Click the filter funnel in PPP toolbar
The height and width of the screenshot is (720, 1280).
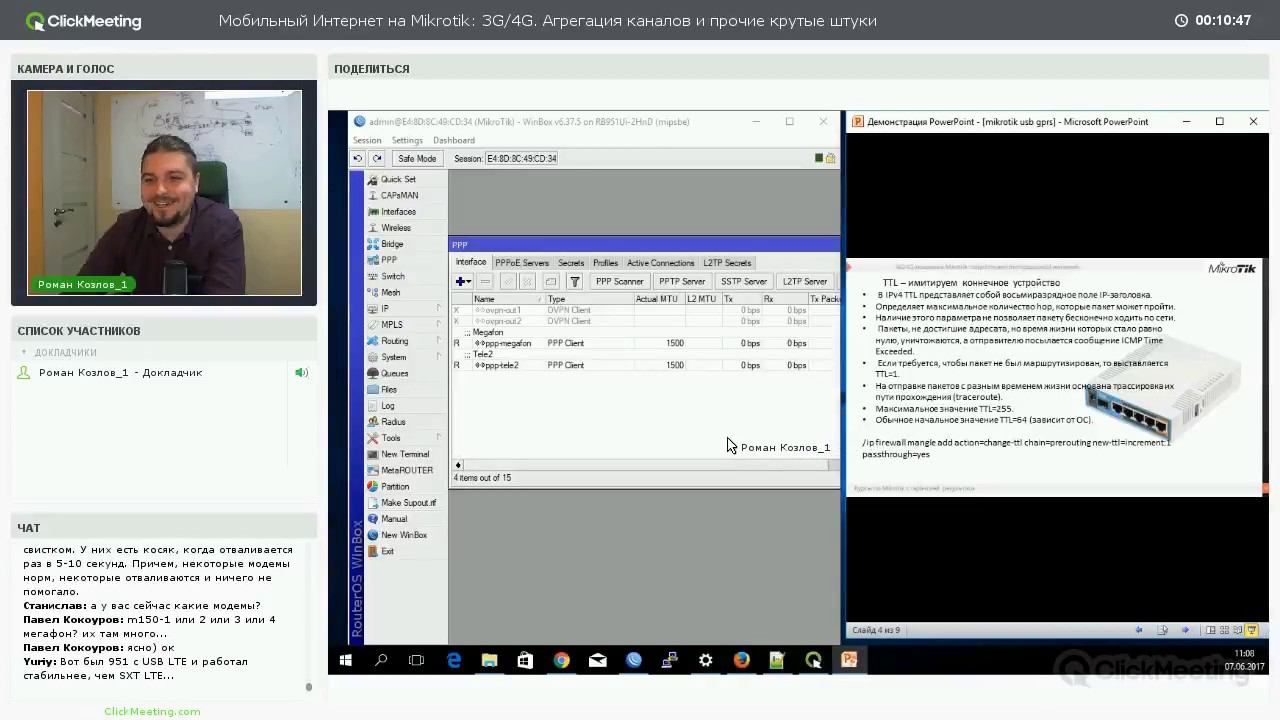[575, 282]
